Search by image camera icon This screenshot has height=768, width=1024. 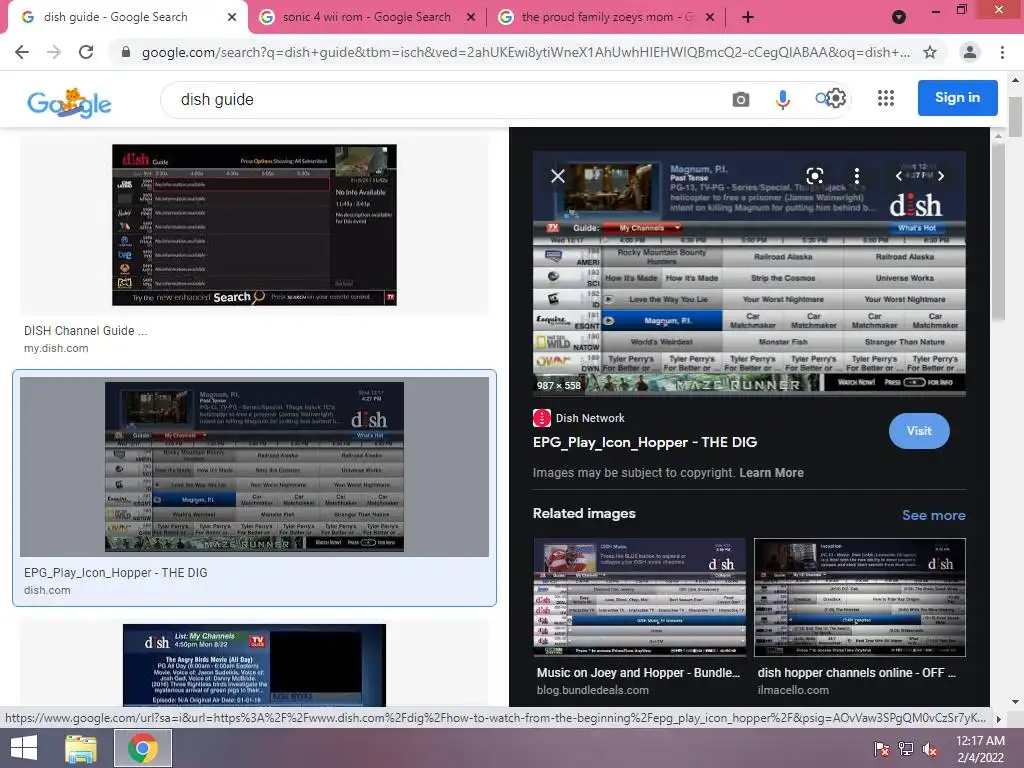741,99
